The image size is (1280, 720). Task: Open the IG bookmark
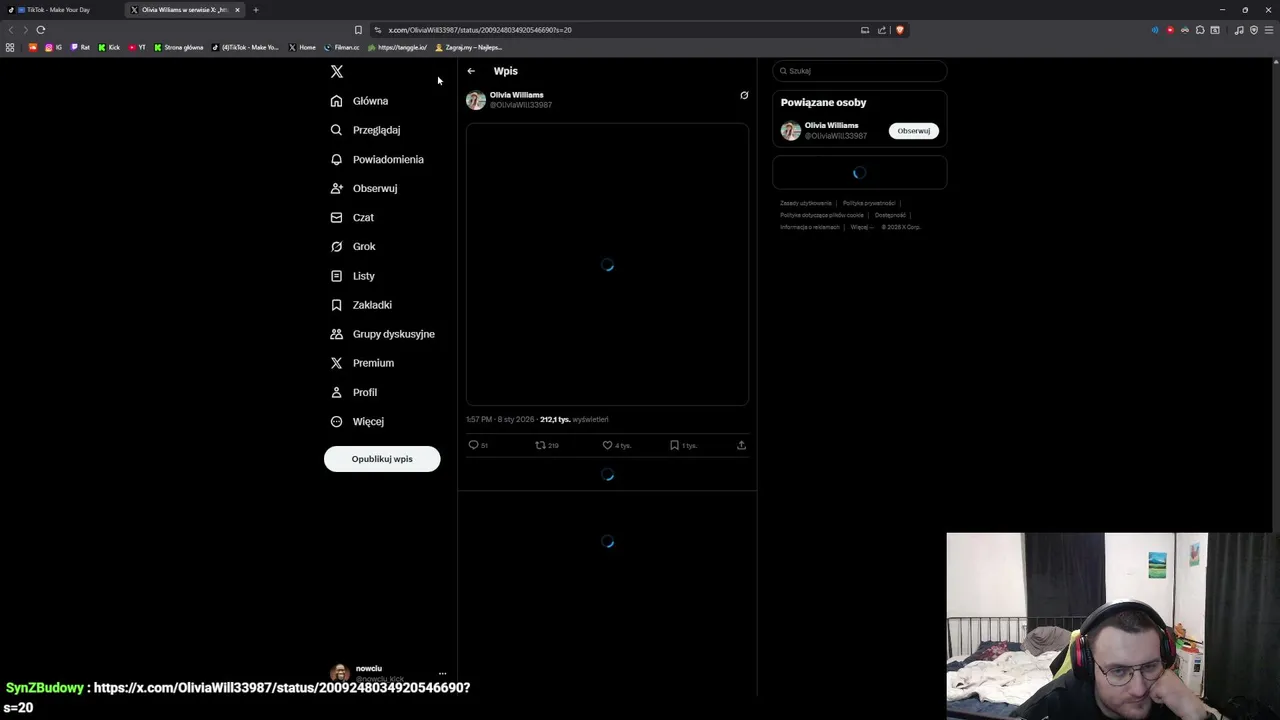pos(53,47)
